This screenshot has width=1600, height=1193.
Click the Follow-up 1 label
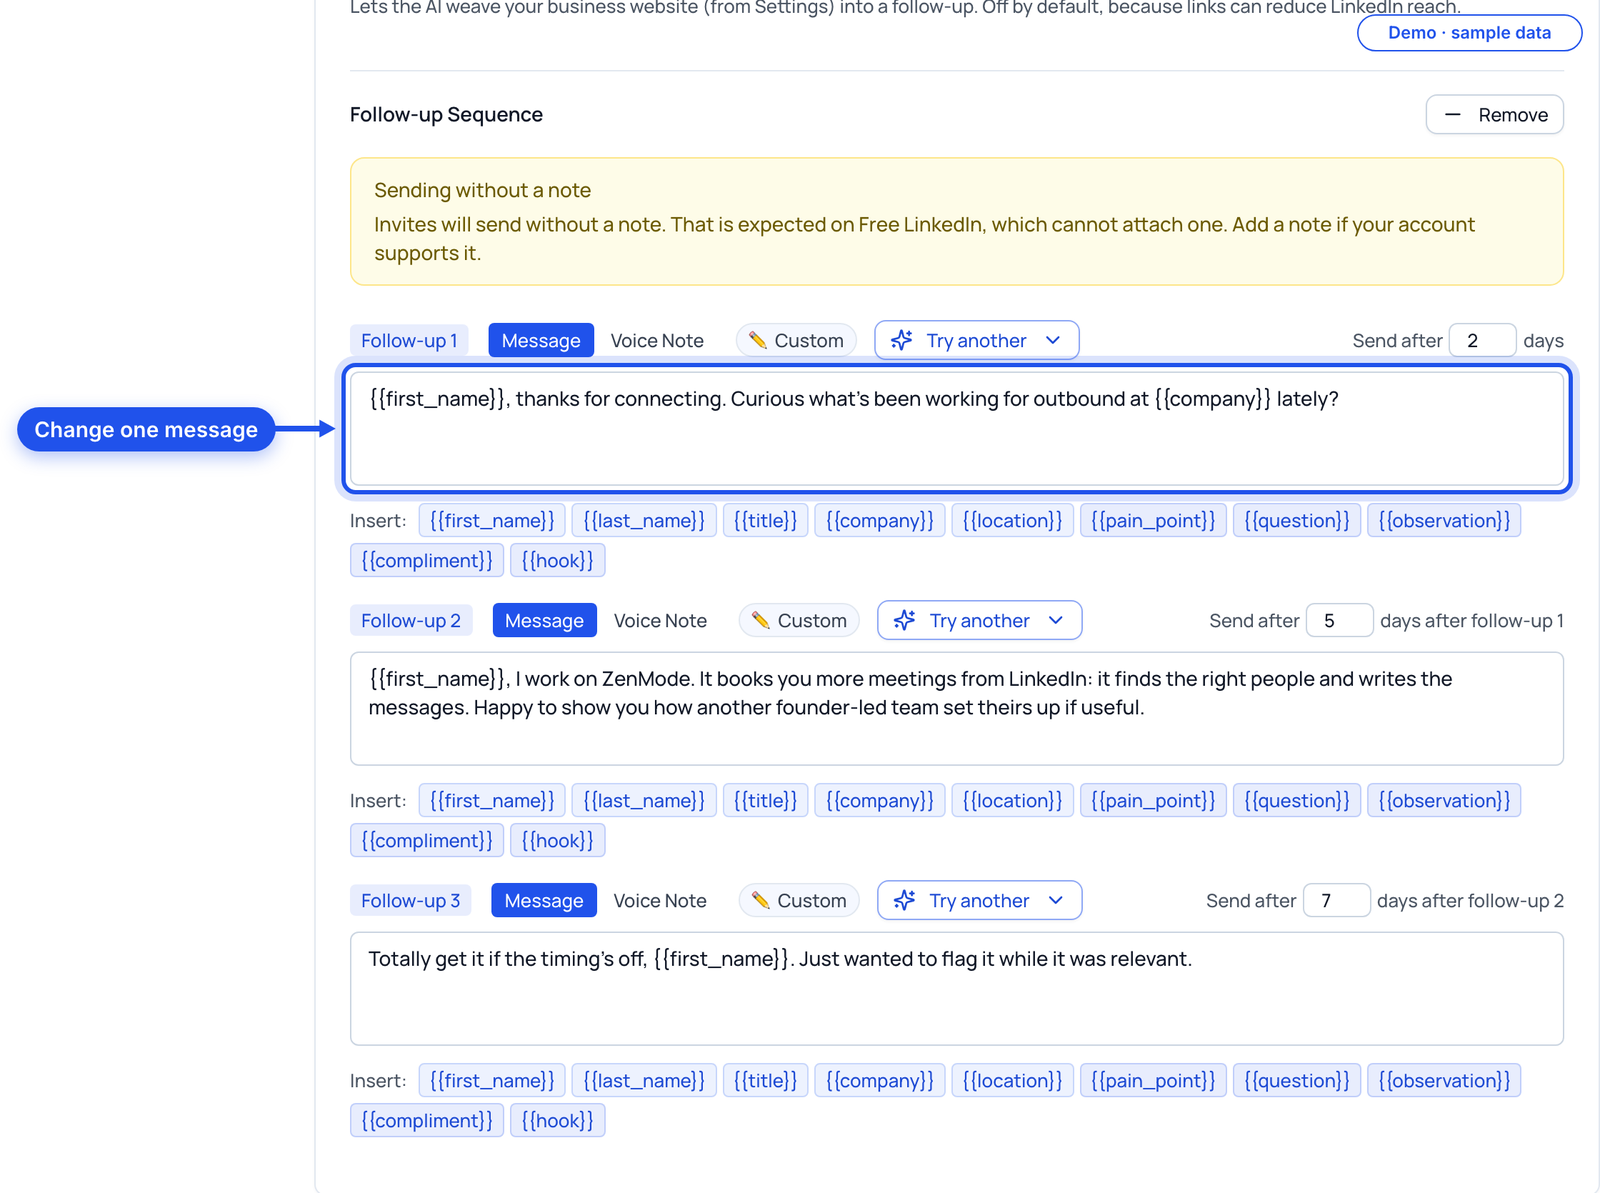[409, 340]
